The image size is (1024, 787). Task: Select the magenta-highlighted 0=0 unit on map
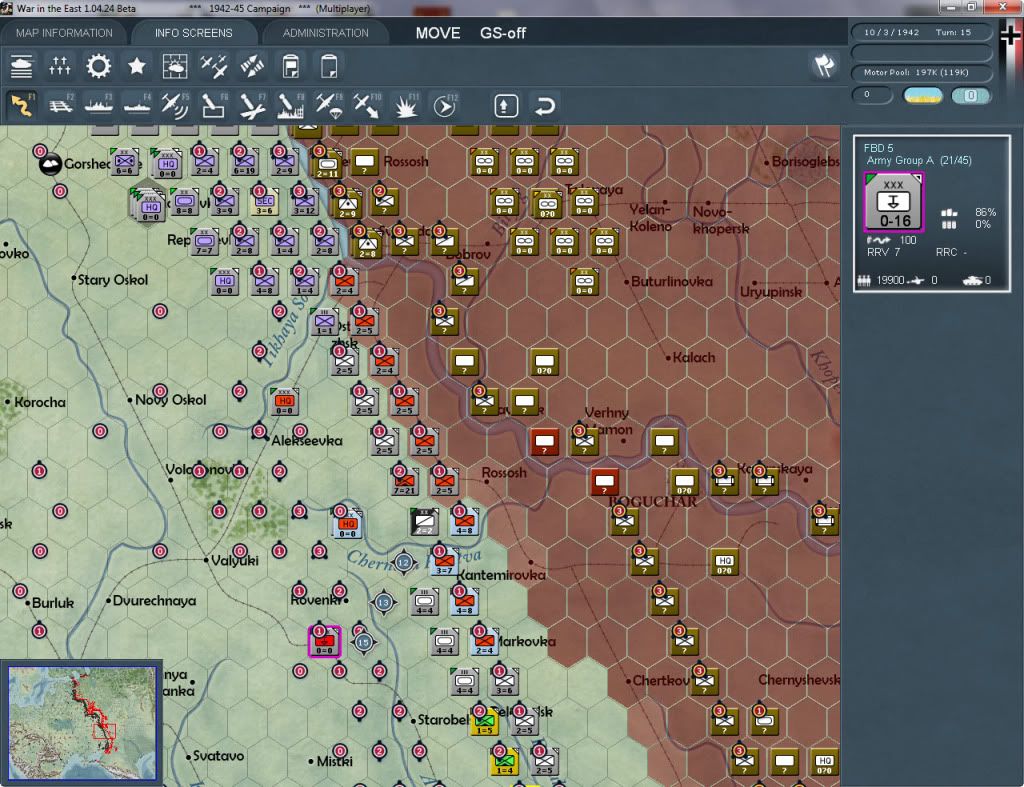tap(325, 642)
